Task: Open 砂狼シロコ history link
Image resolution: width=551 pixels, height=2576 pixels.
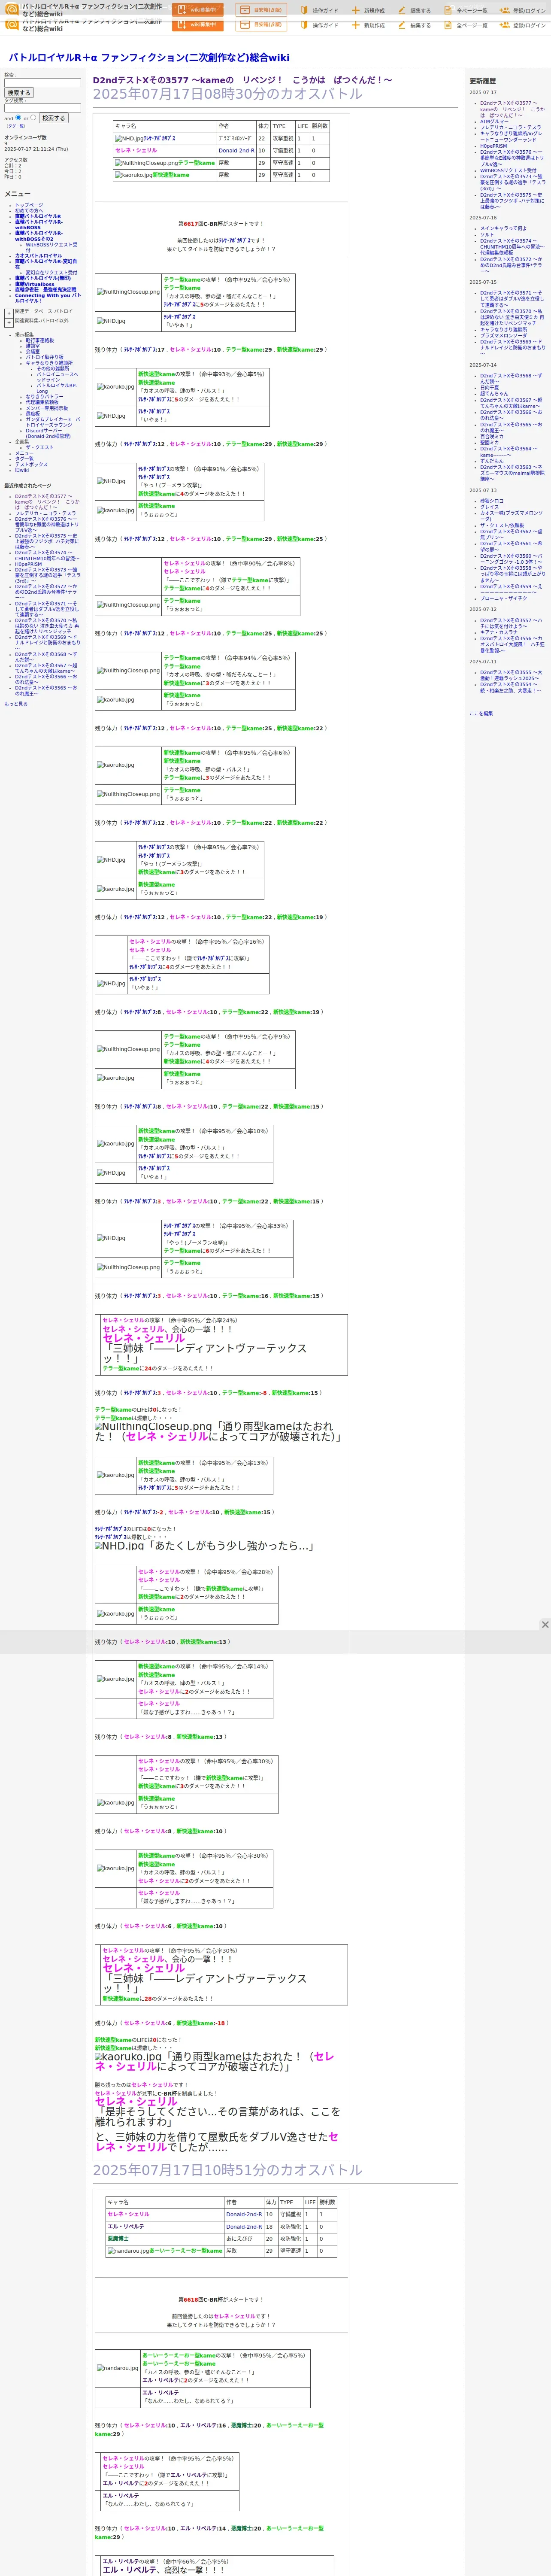Action: pos(492,501)
